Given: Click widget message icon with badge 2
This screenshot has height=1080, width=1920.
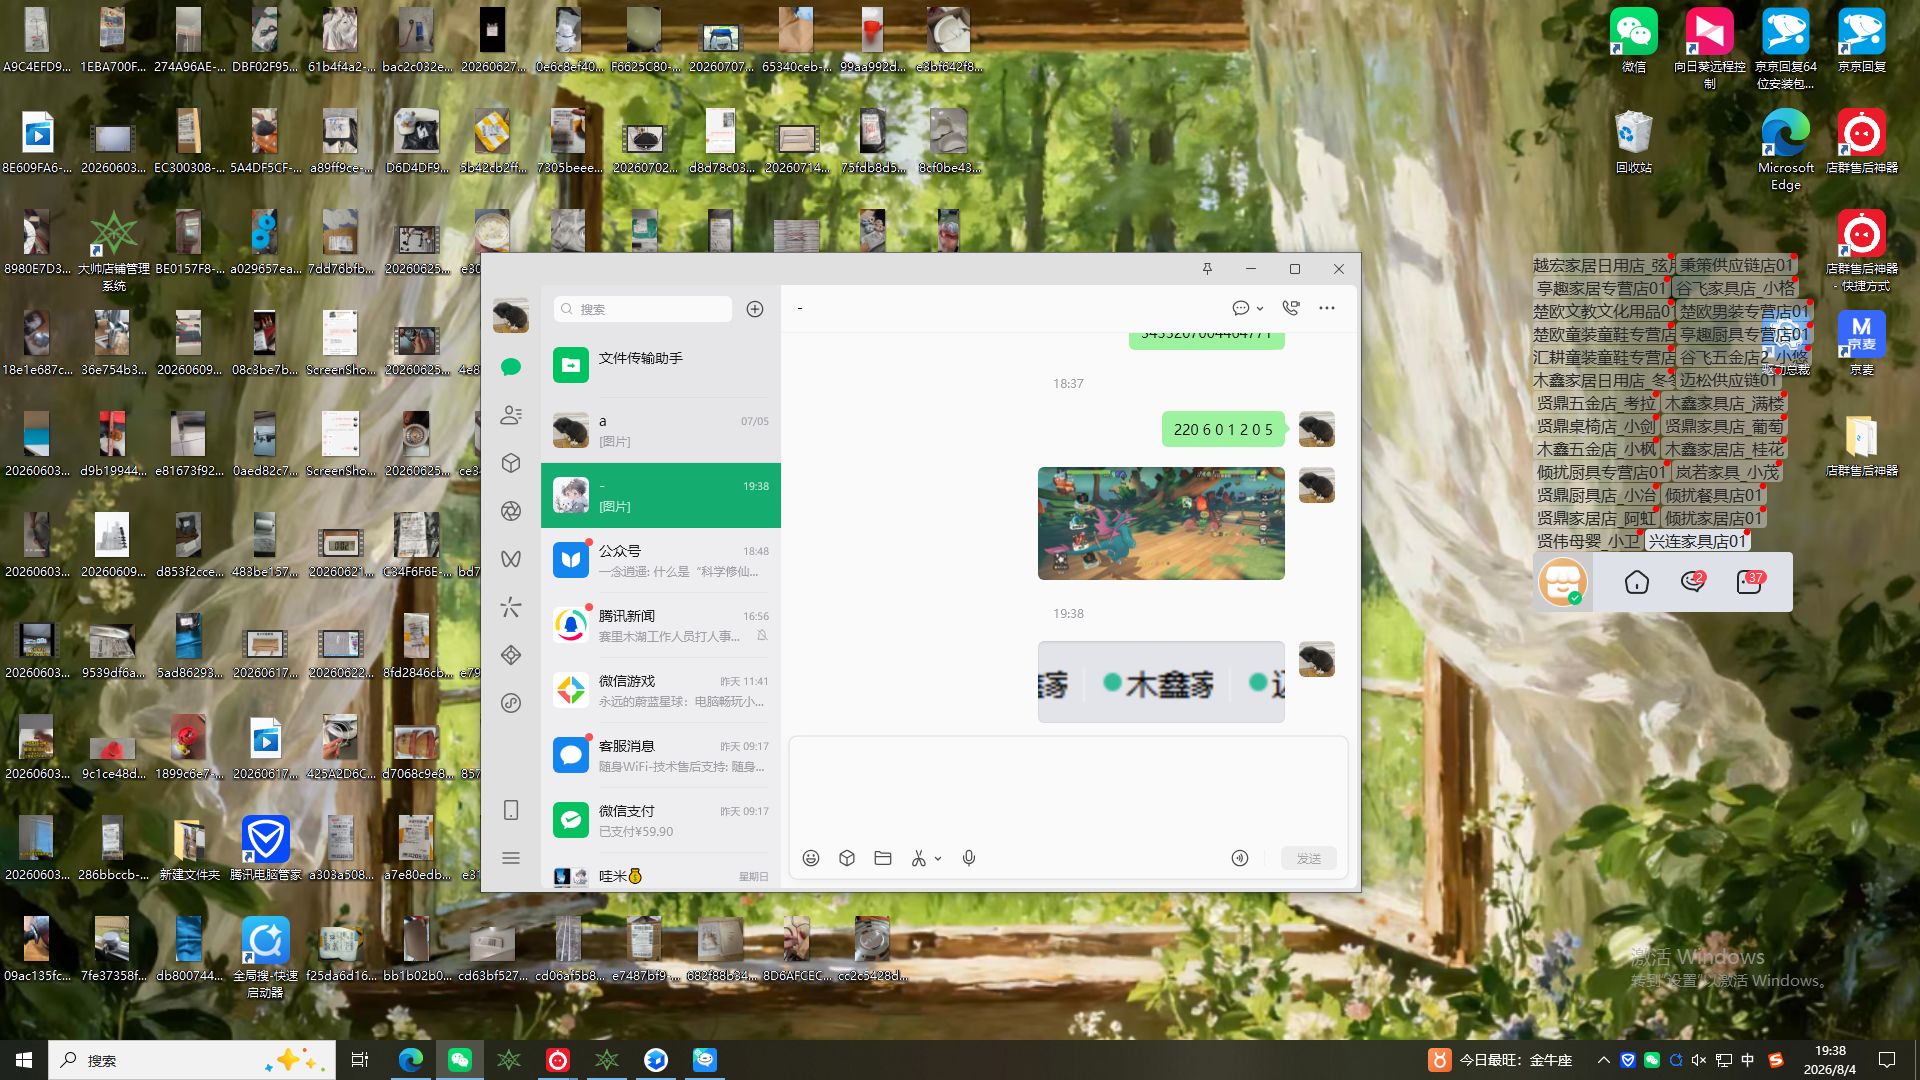Looking at the screenshot, I should 1693,581.
